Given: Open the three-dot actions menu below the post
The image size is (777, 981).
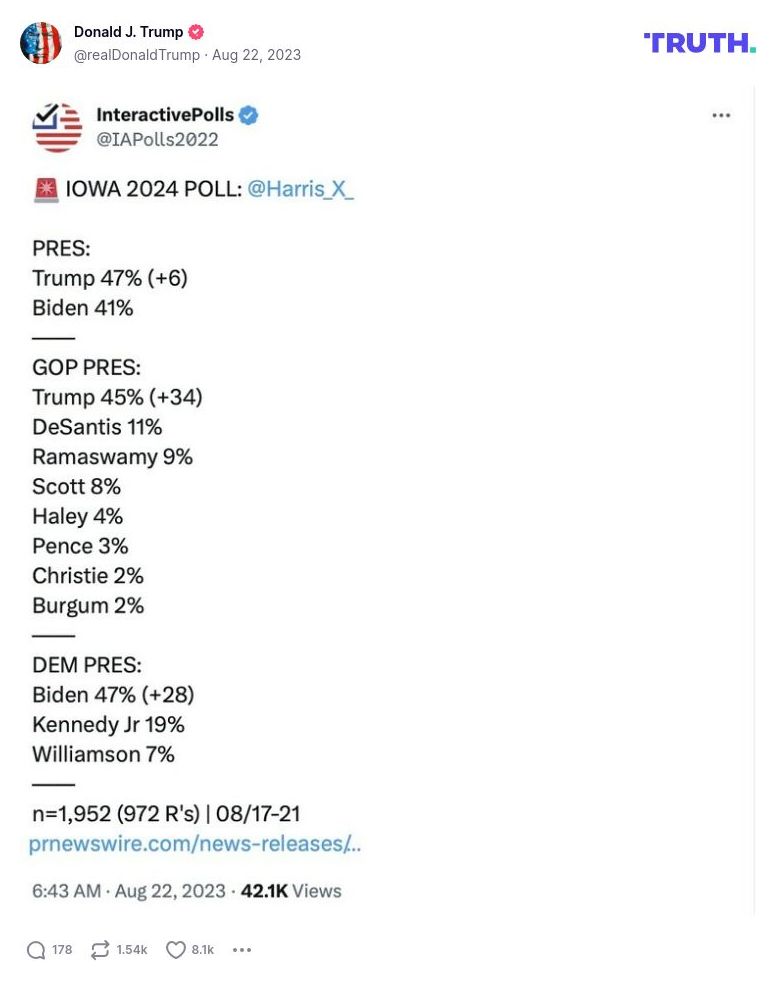Looking at the screenshot, I should point(241,950).
